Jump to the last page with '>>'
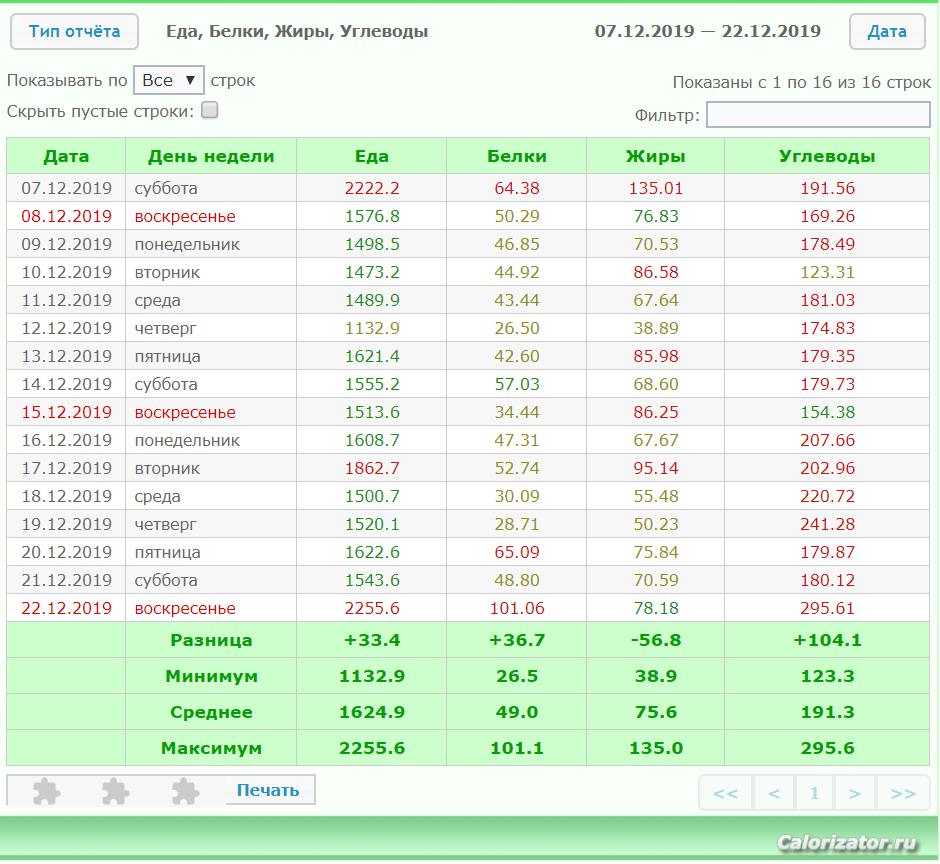The height and width of the screenshot is (864, 940). click(903, 794)
